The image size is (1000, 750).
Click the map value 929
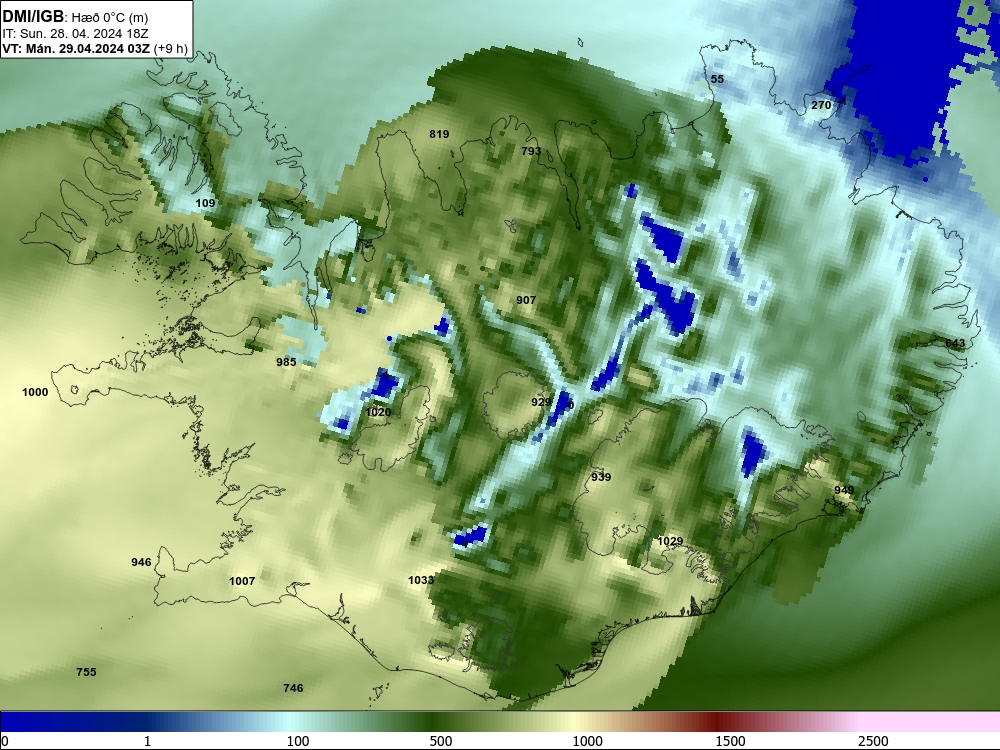541,402
